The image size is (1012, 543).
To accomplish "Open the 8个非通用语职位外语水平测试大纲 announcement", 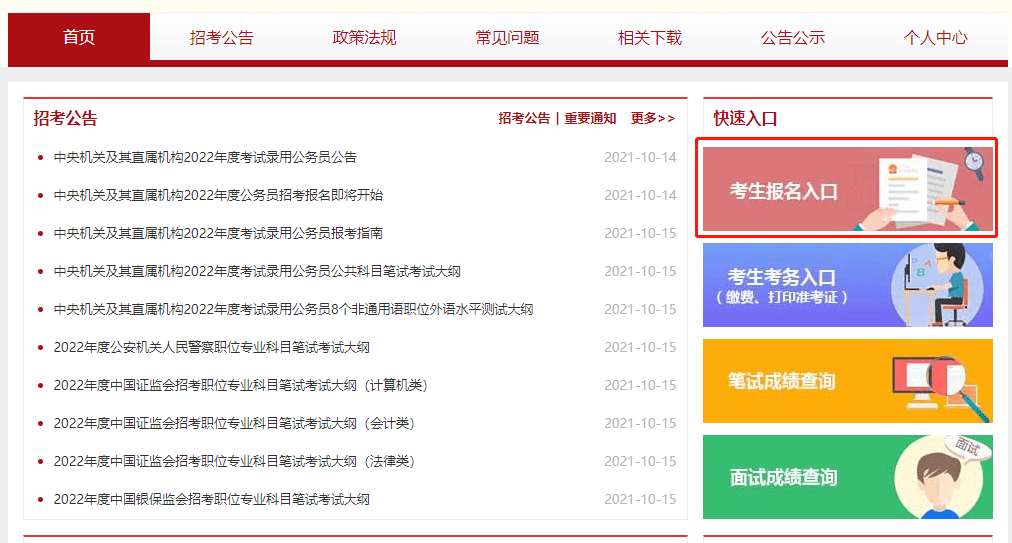I will pyautogui.click(x=293, y=309).
